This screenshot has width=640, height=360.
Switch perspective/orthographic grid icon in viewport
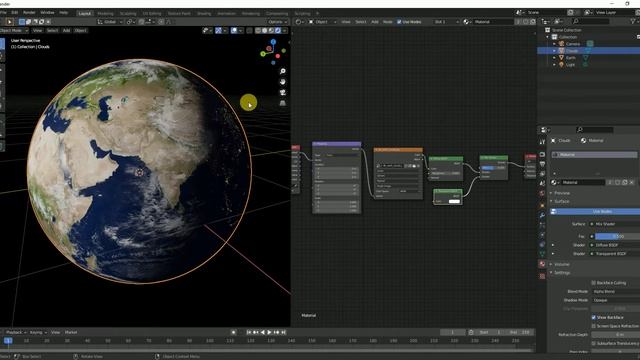point(282,103)
